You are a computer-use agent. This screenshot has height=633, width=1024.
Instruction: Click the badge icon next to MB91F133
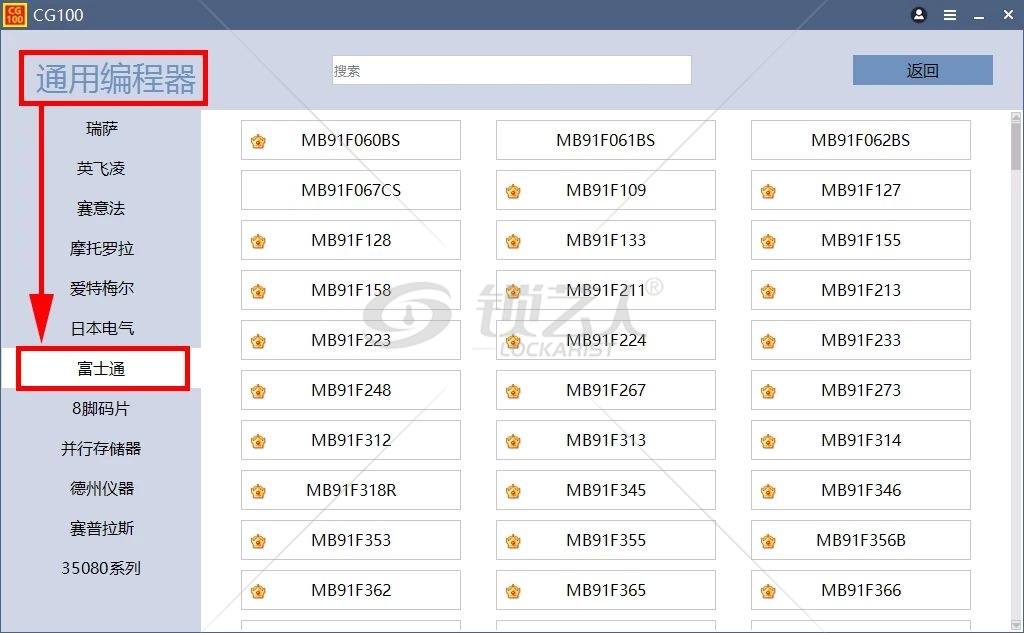pos(513,241)
